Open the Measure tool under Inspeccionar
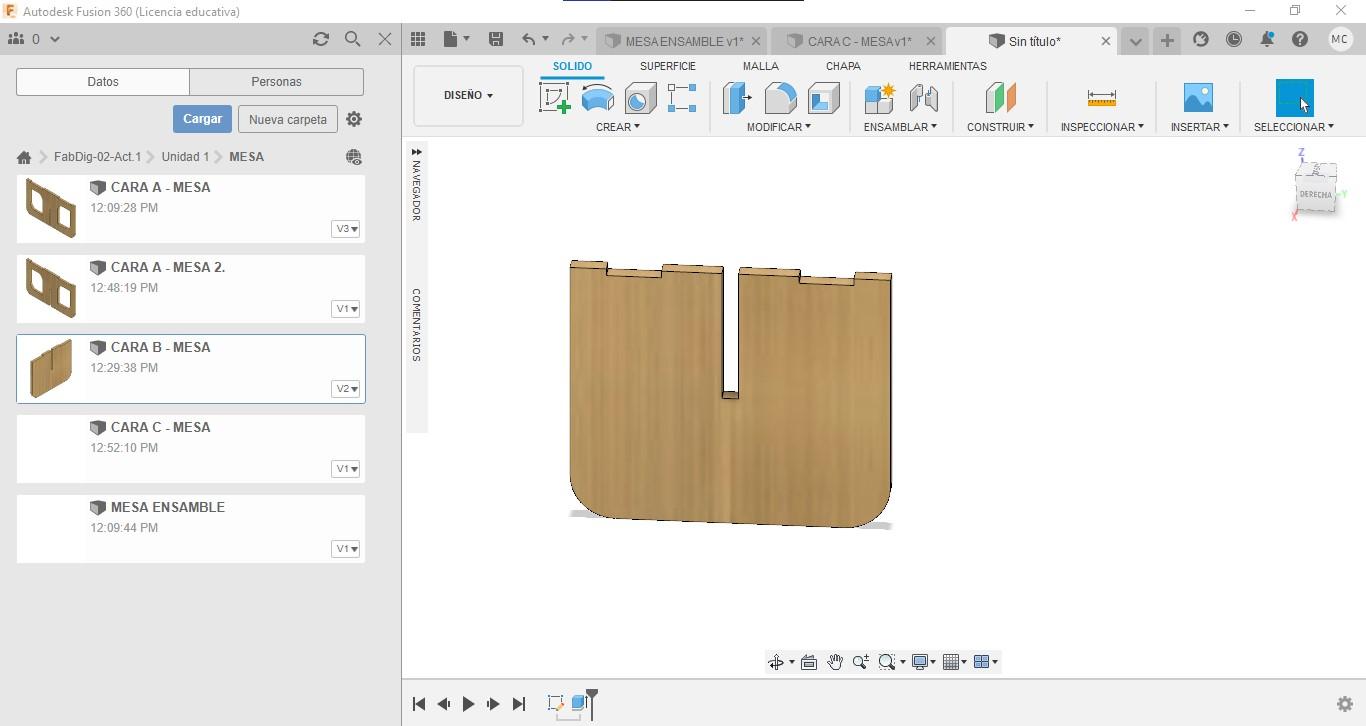Image resolution: width=1366 pixels, height=726 pixels. click(x=1101, y=98)
